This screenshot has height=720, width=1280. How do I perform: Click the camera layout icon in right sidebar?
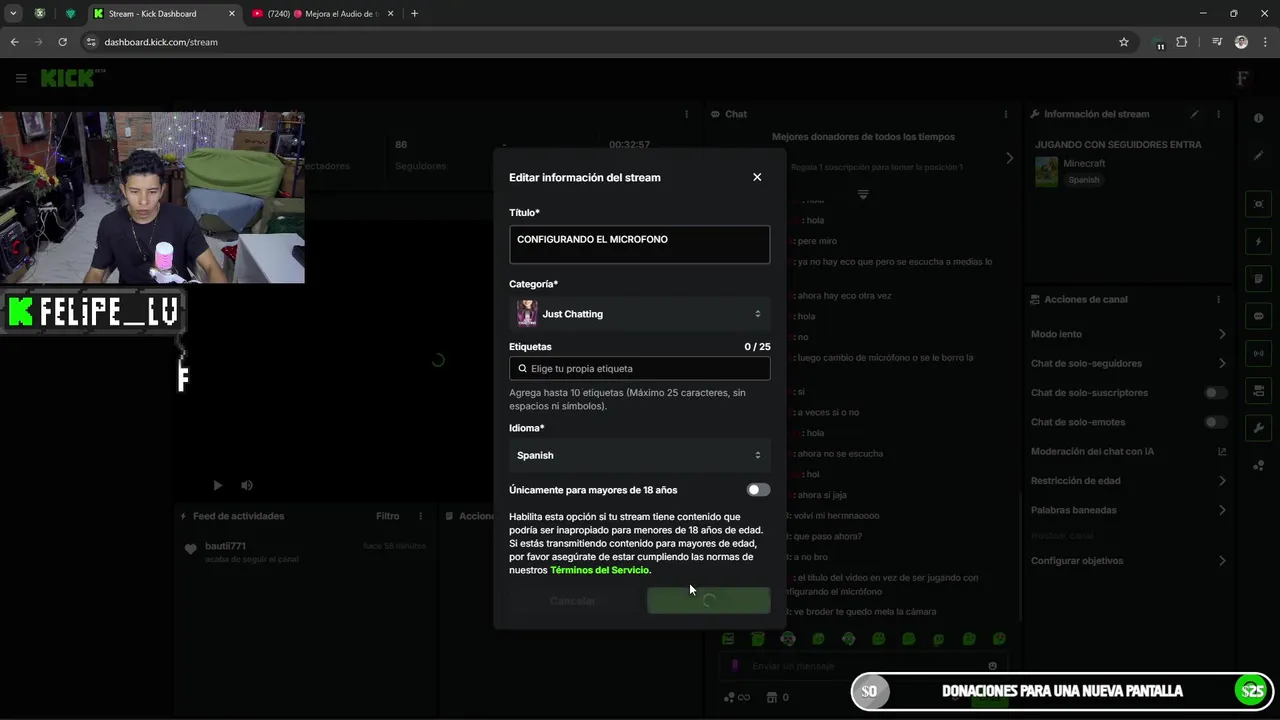1259,390
